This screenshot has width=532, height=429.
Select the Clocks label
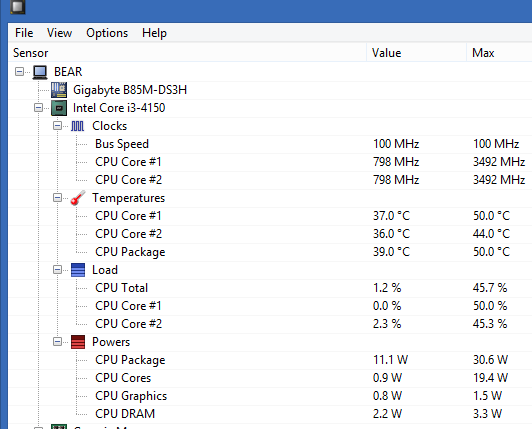click(x=110, y=126)
